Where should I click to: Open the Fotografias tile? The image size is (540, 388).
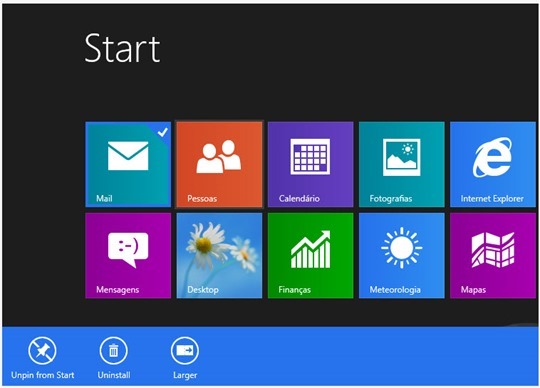click(x=402, y=164)
